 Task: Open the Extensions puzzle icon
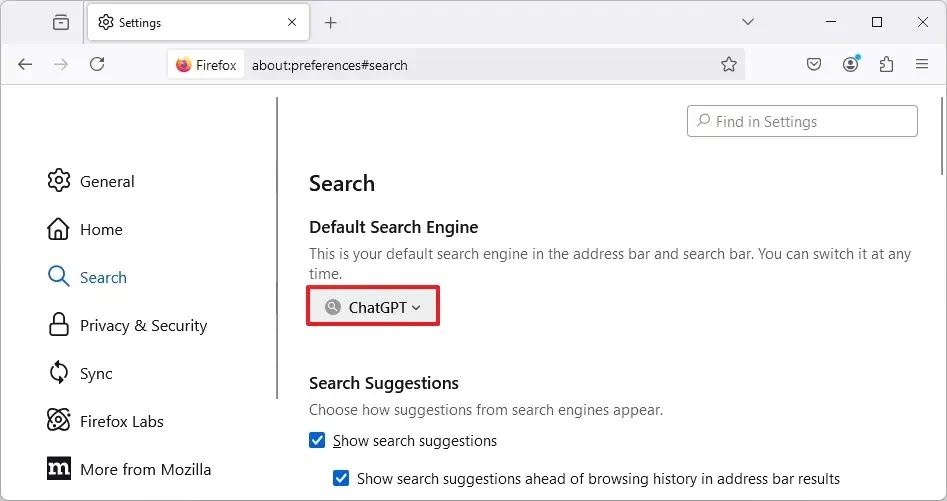click(x=887, y=64)
